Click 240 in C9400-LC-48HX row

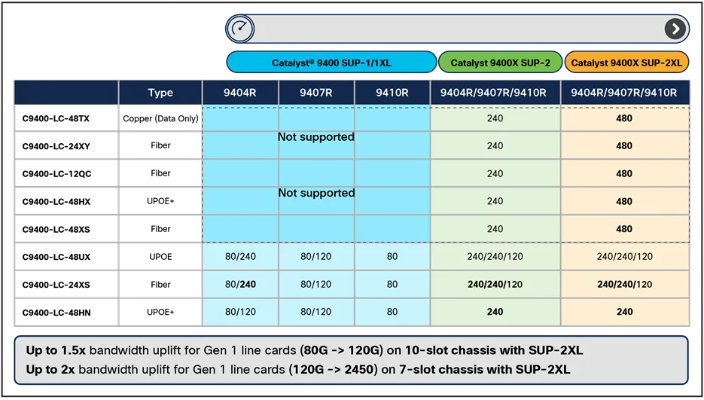click(495, 201)
